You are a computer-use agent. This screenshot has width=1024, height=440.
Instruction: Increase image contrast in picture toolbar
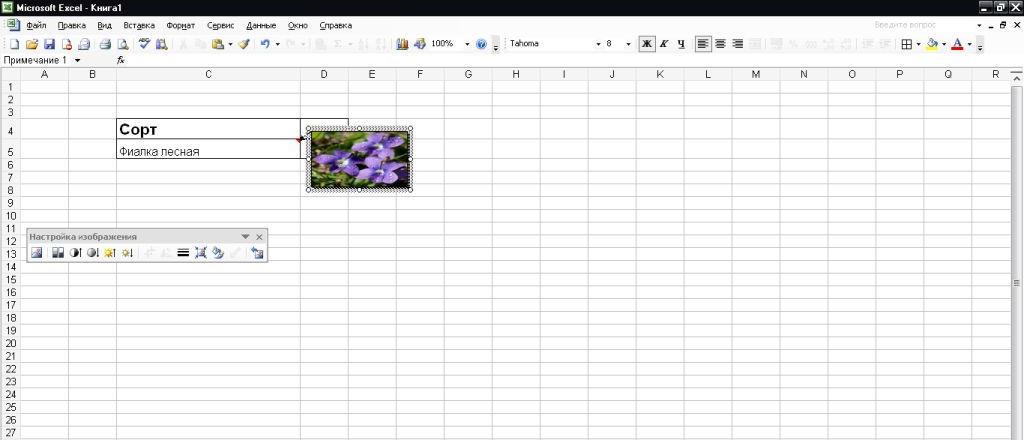[x=75, y=253]
